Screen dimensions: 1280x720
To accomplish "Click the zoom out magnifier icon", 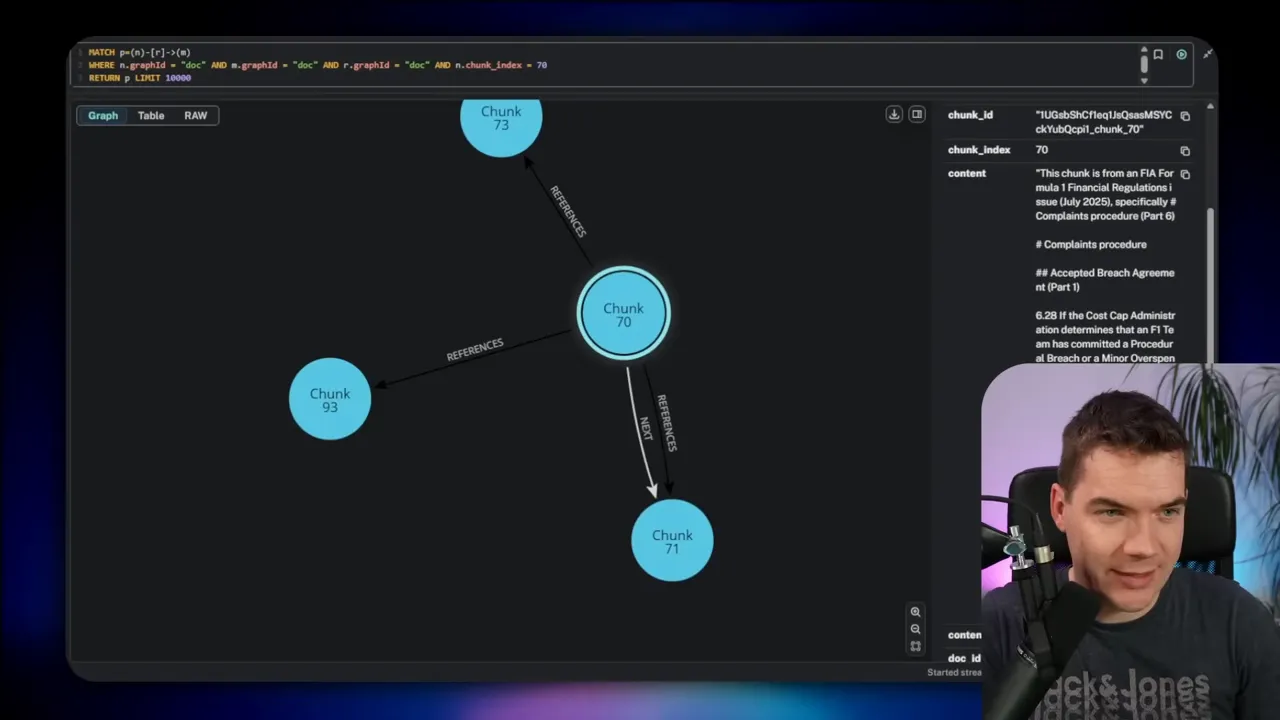I will [x=915, y=629].
